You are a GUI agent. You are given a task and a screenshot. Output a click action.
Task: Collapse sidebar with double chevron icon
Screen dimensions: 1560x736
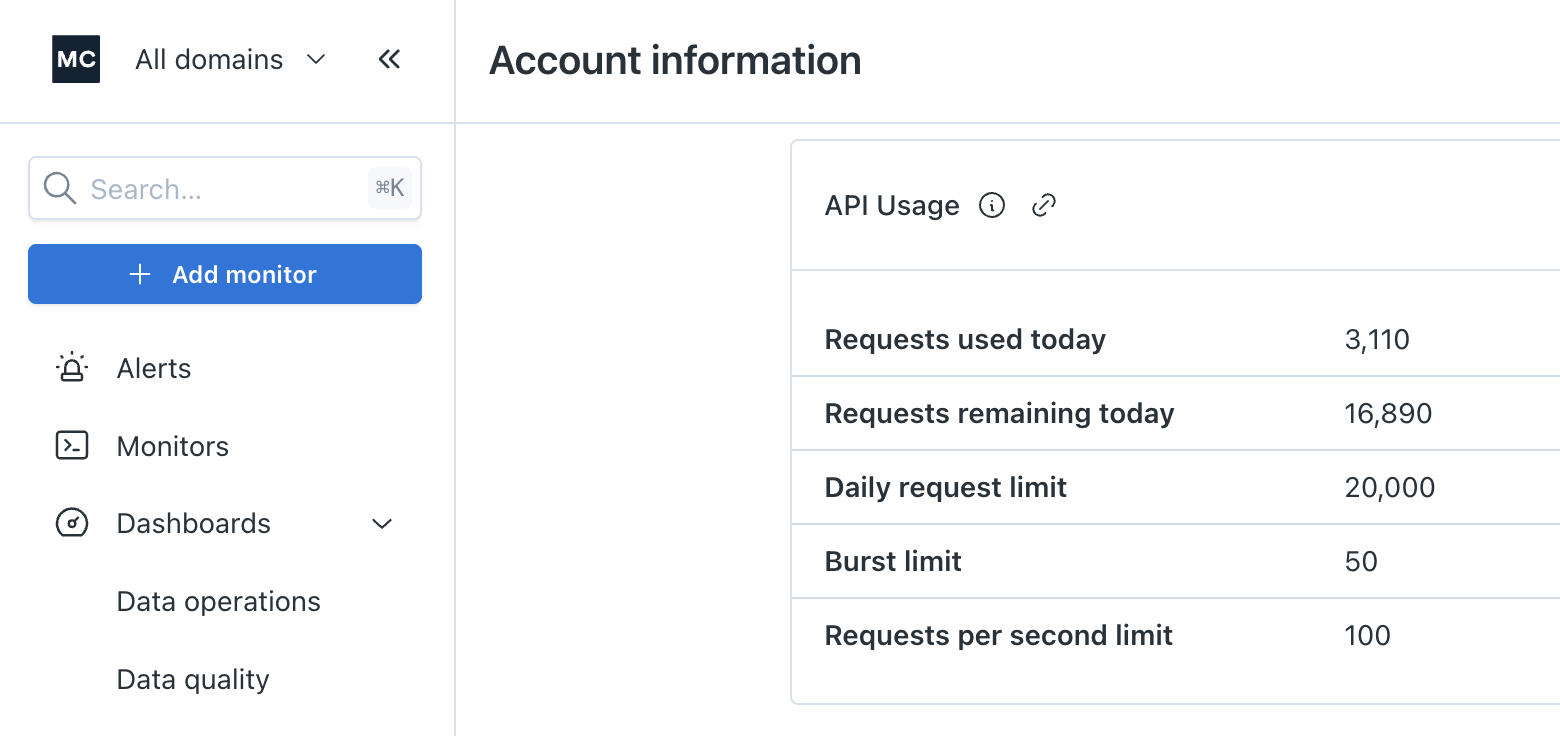coord(389,60)
